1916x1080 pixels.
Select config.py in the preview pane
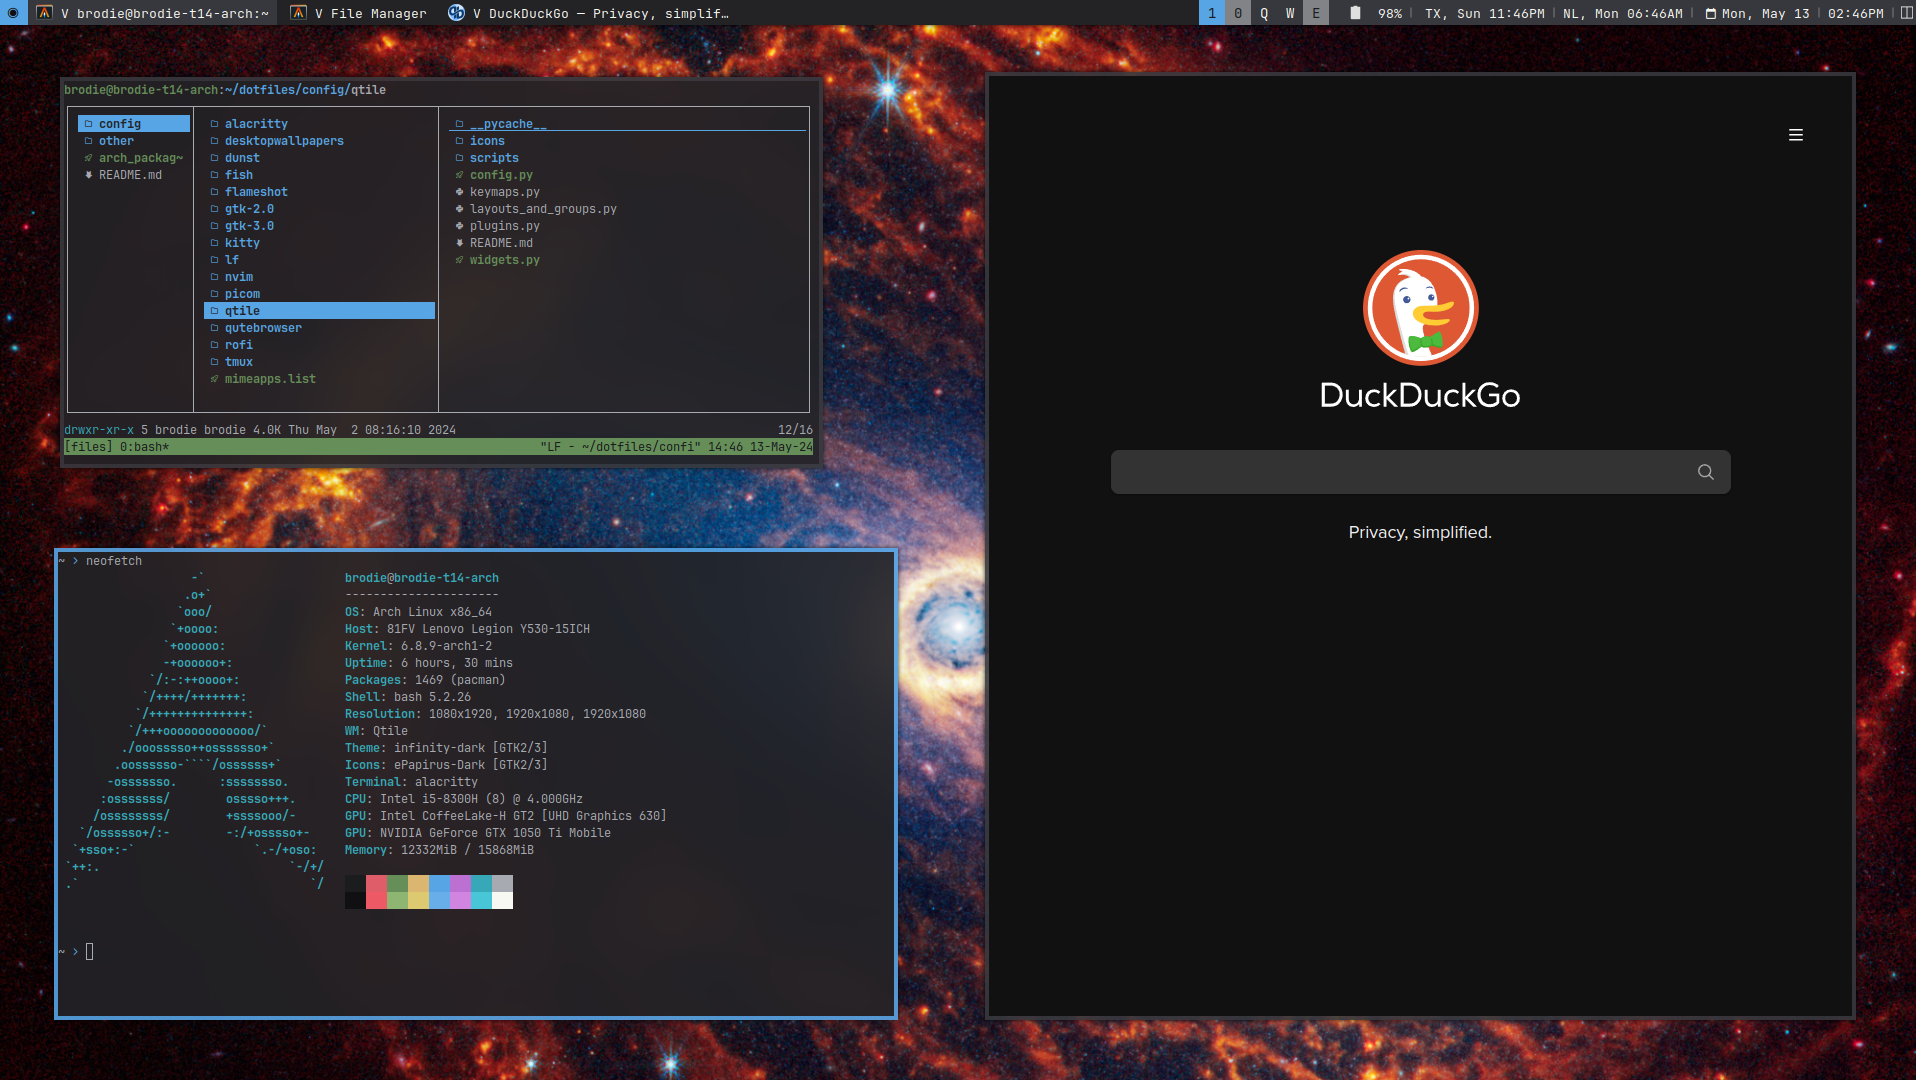pyautogui.click(x=501, y=175)
